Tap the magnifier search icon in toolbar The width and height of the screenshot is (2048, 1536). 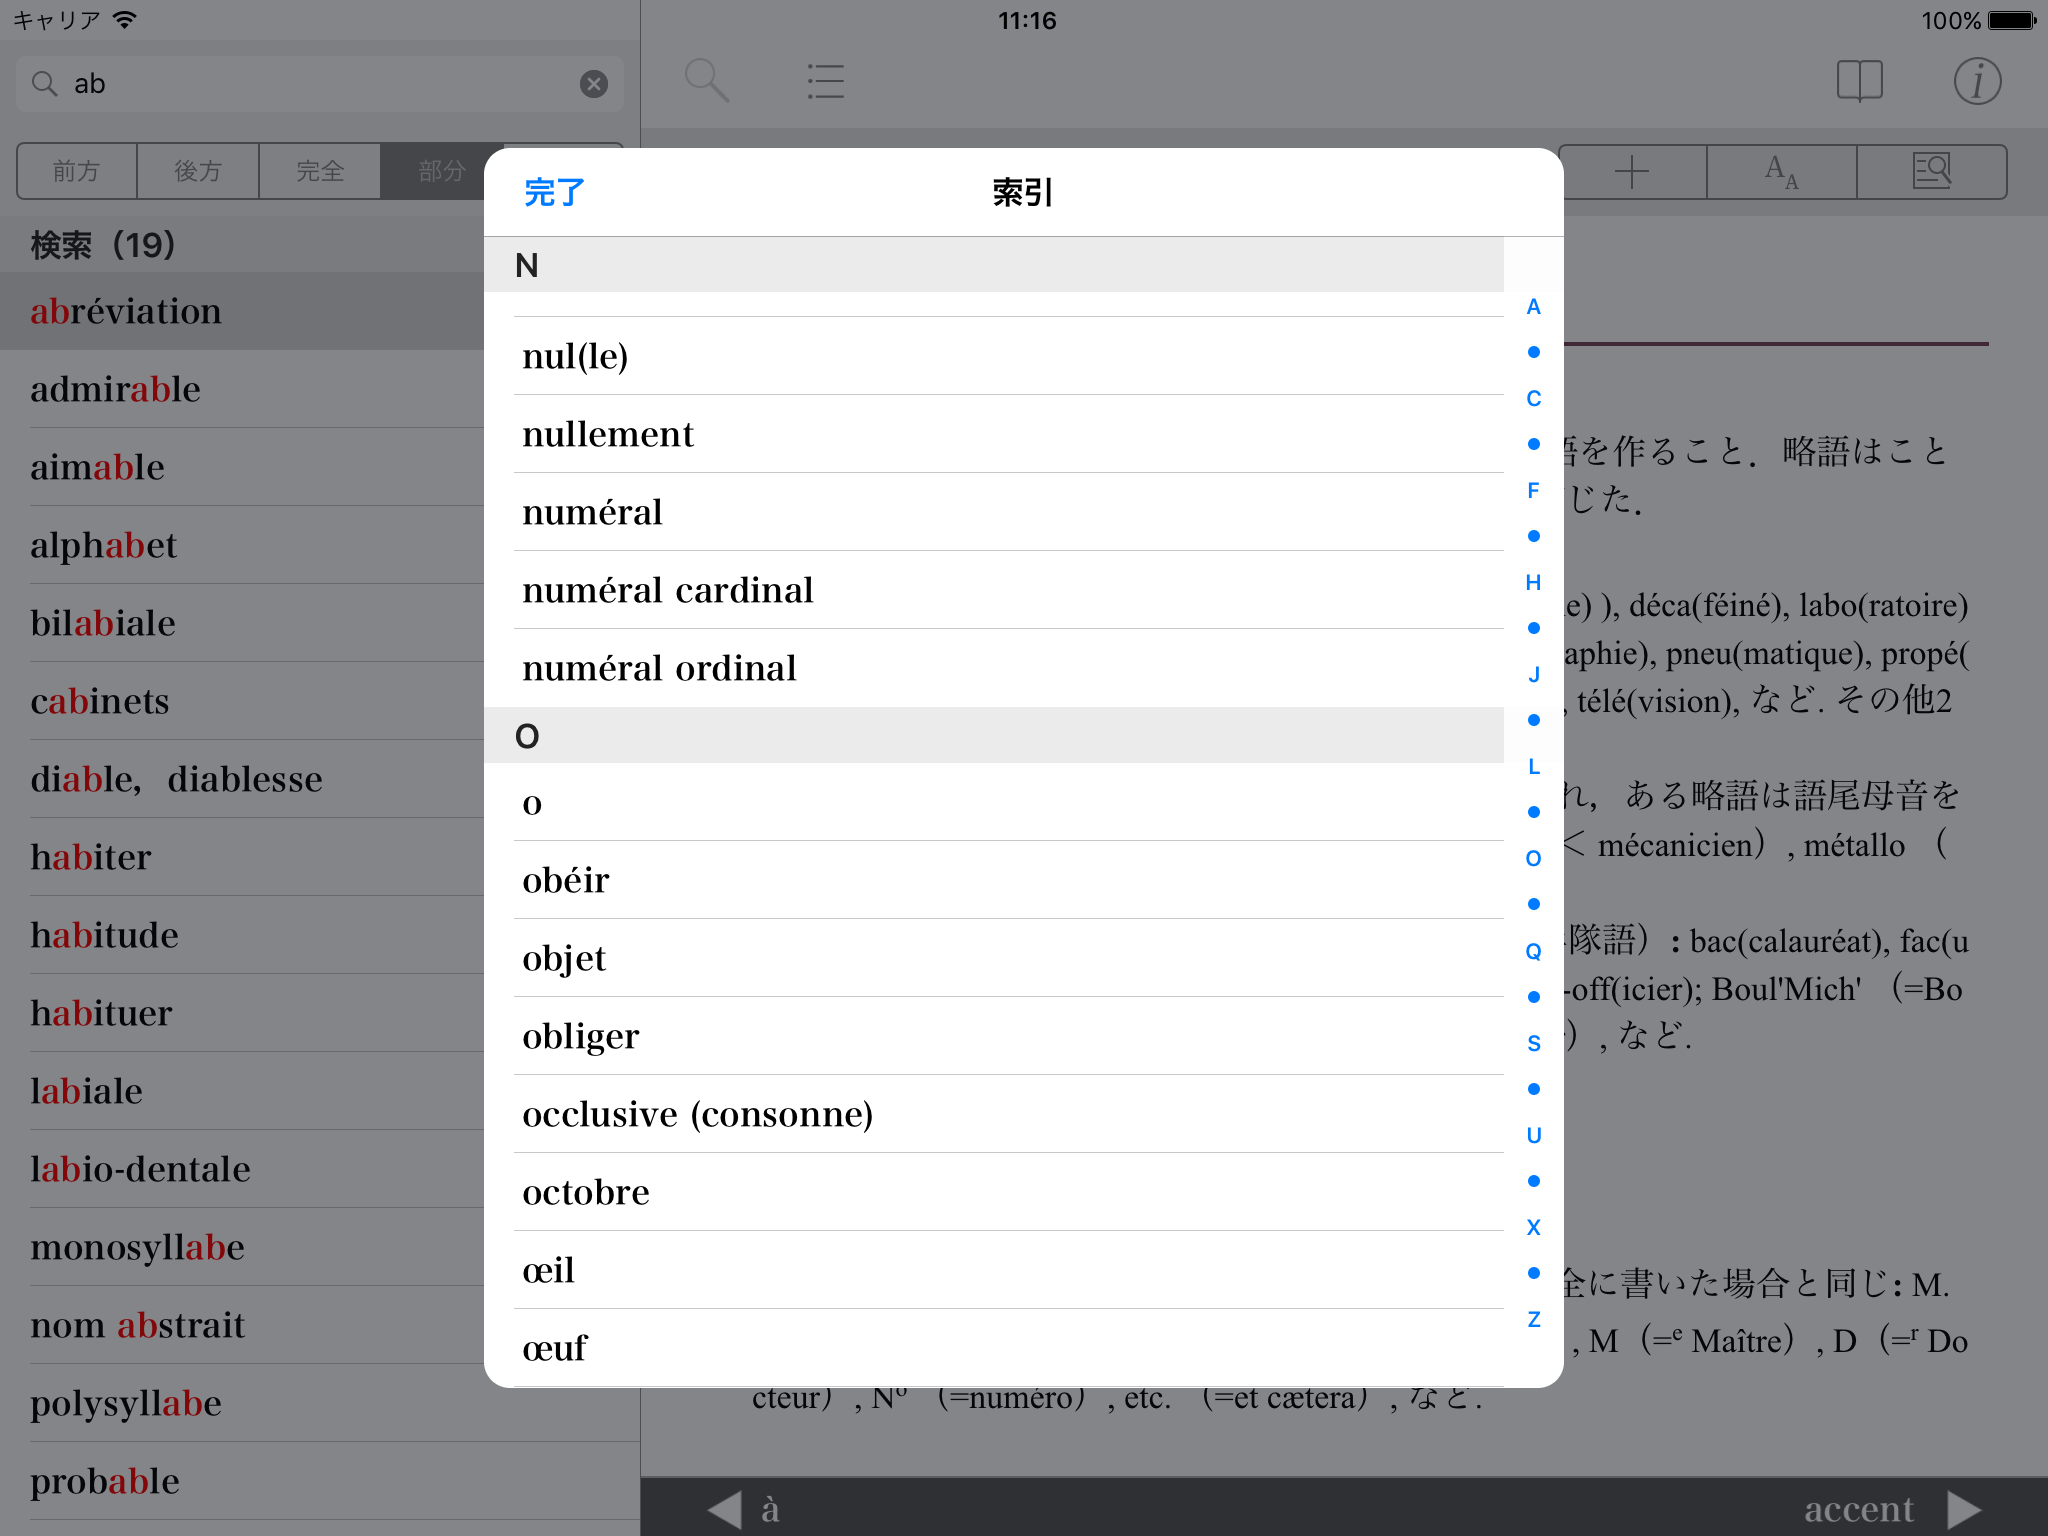coord(706,81)
